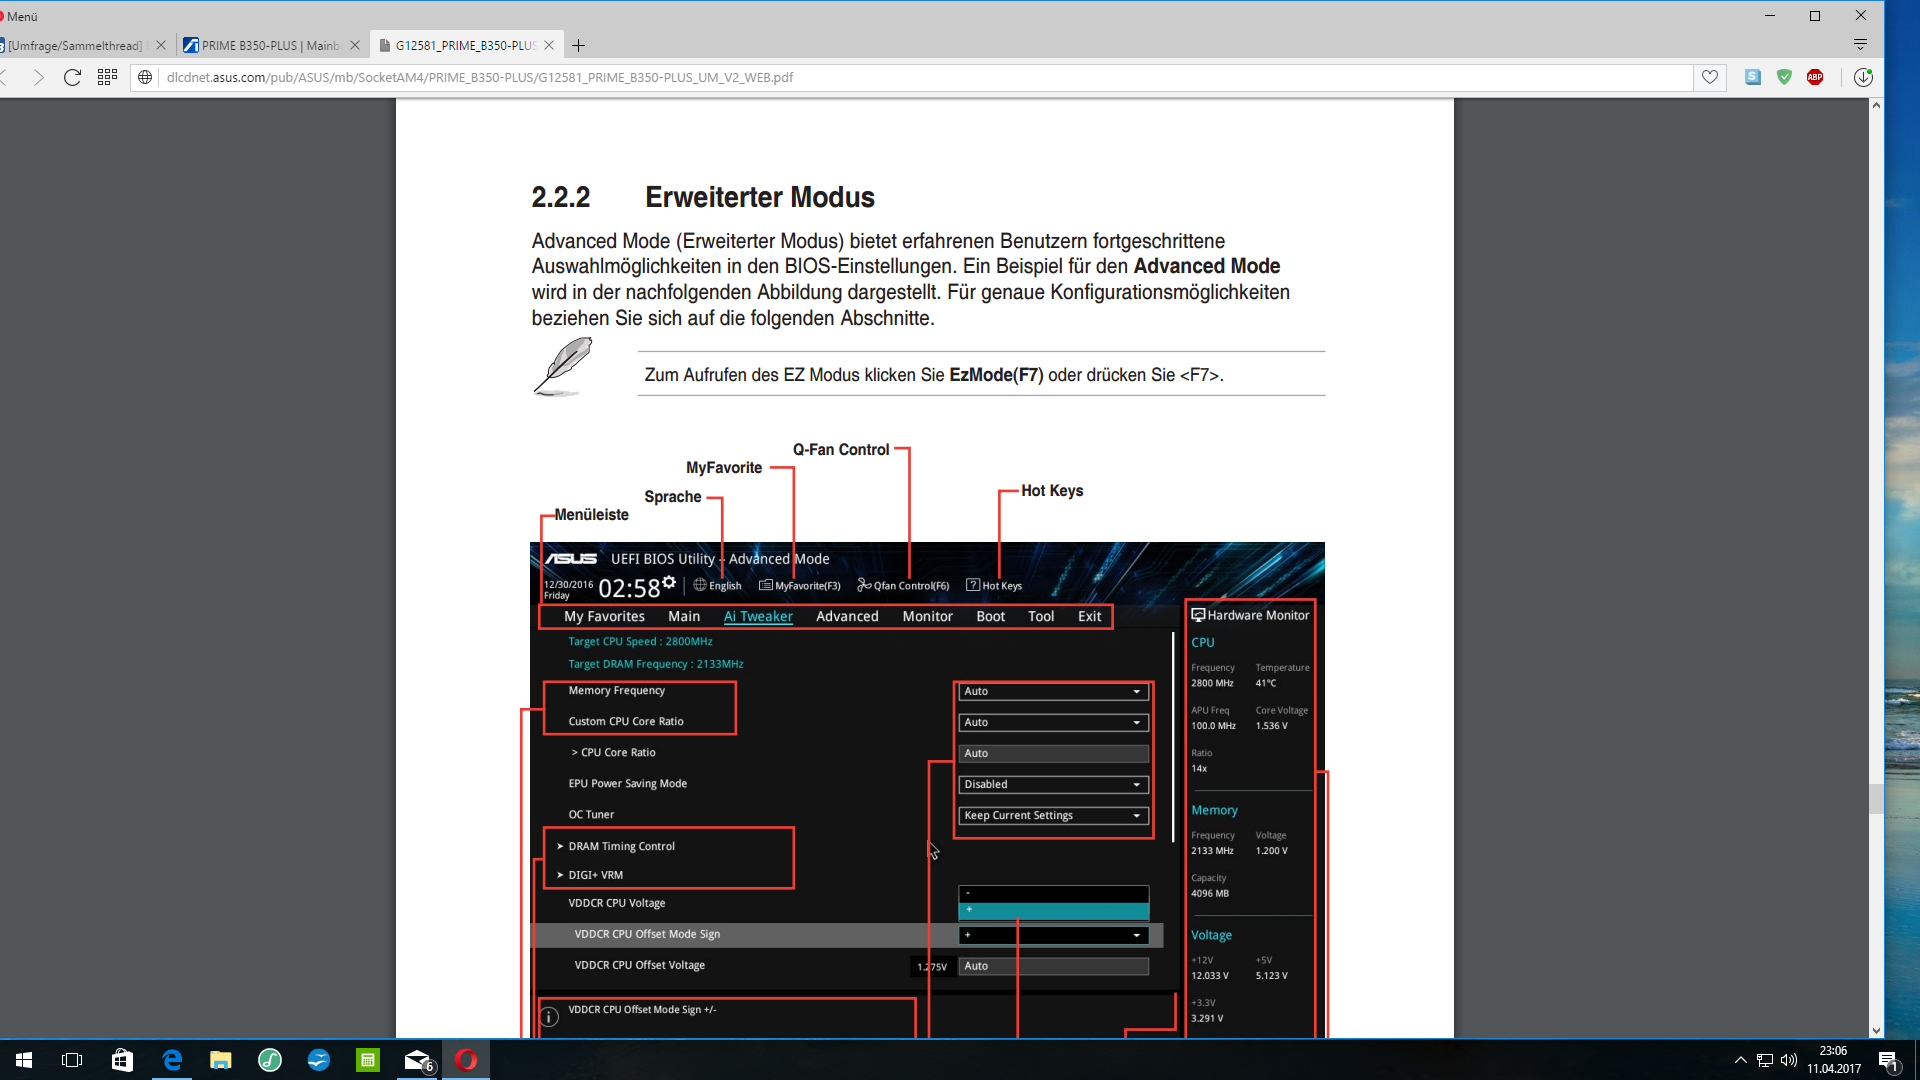
Task: Switch to the Umfrage/Sammelthread tab
Action: point(75,45)
